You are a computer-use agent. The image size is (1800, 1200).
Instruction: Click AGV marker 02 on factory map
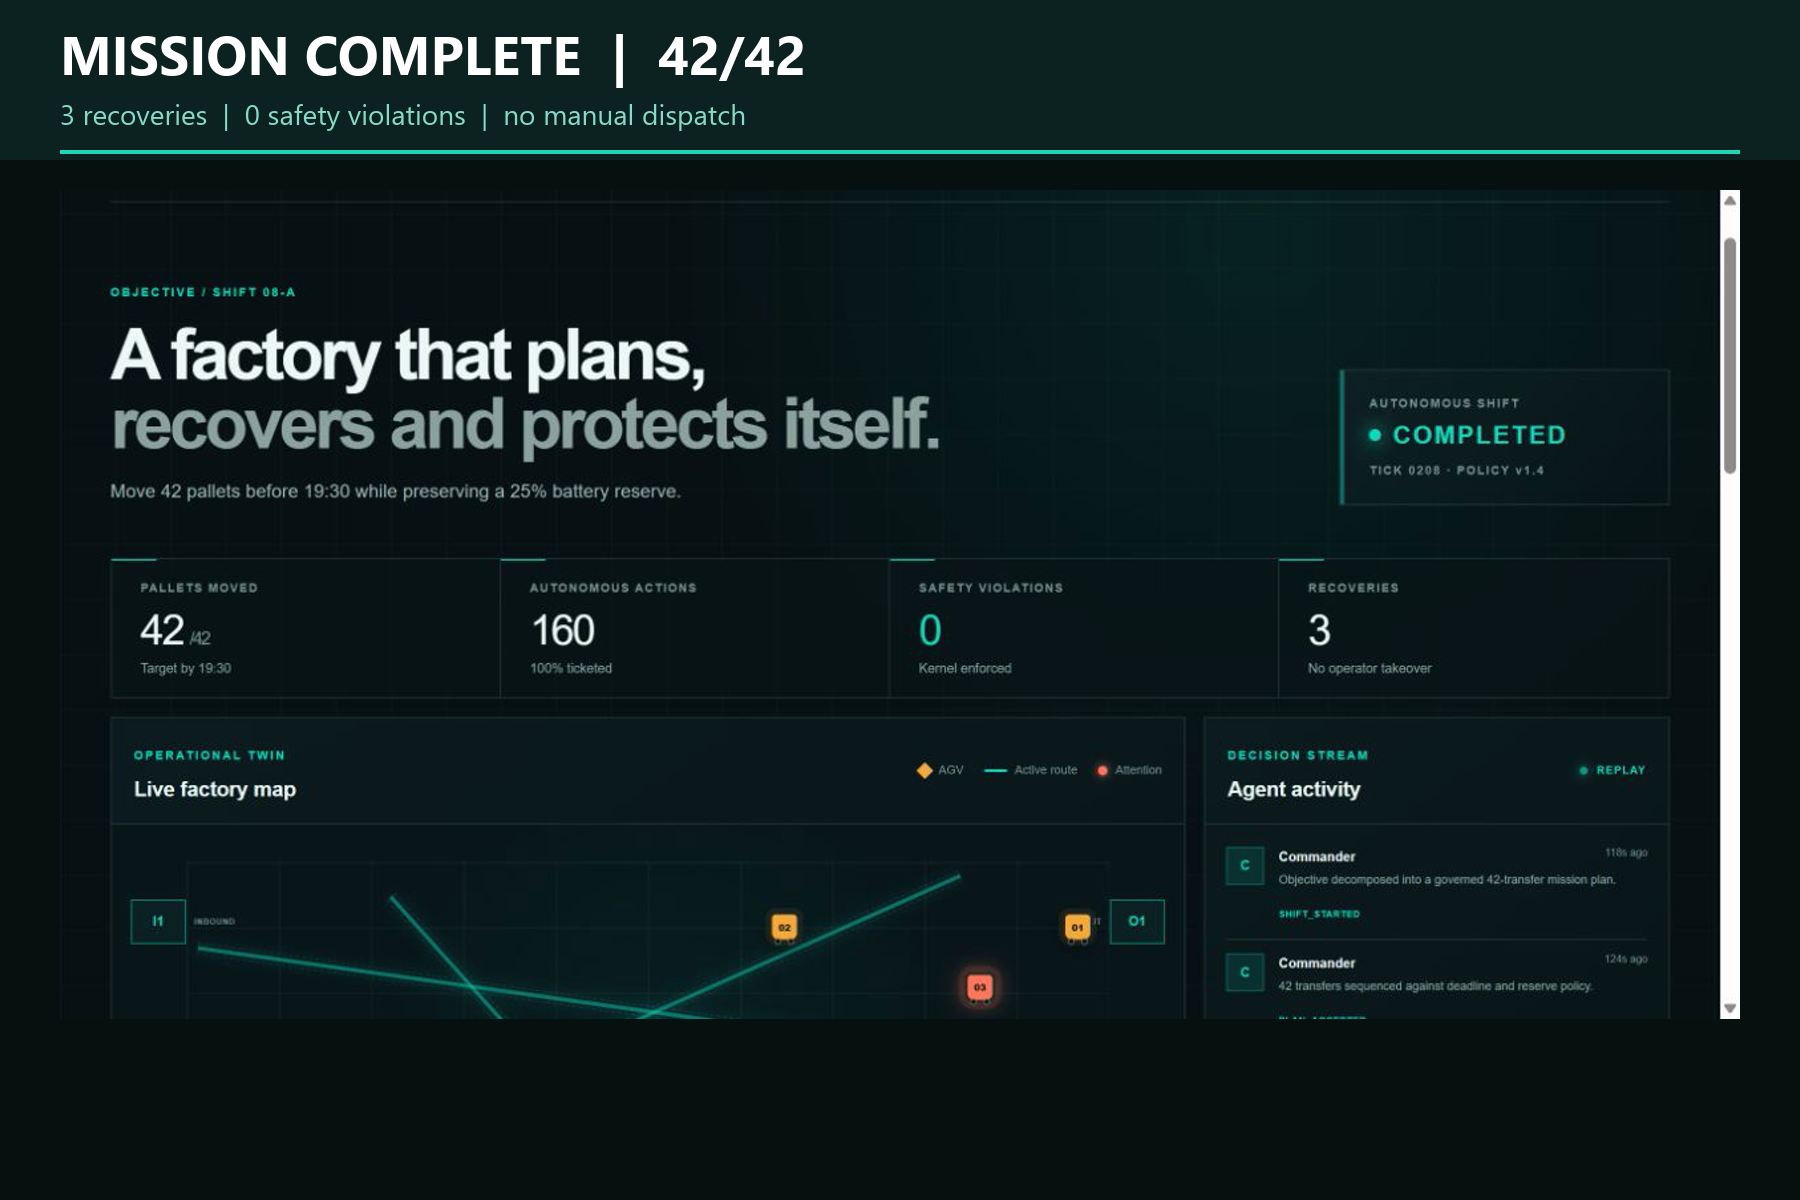(x=784, y=927)
